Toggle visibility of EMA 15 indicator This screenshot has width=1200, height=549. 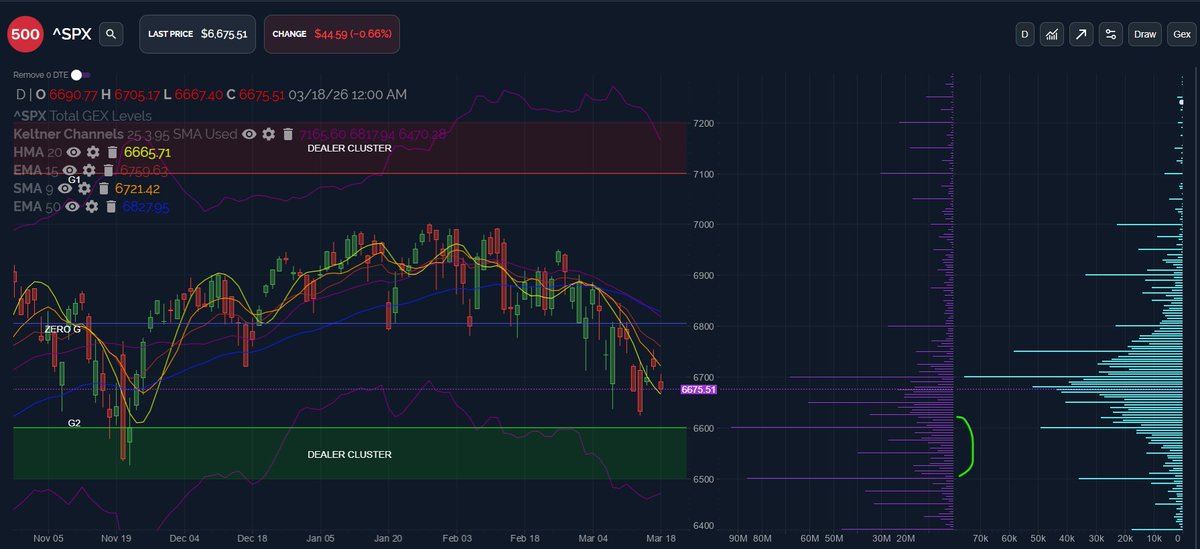pyautogui.click(x=69, y=170)
